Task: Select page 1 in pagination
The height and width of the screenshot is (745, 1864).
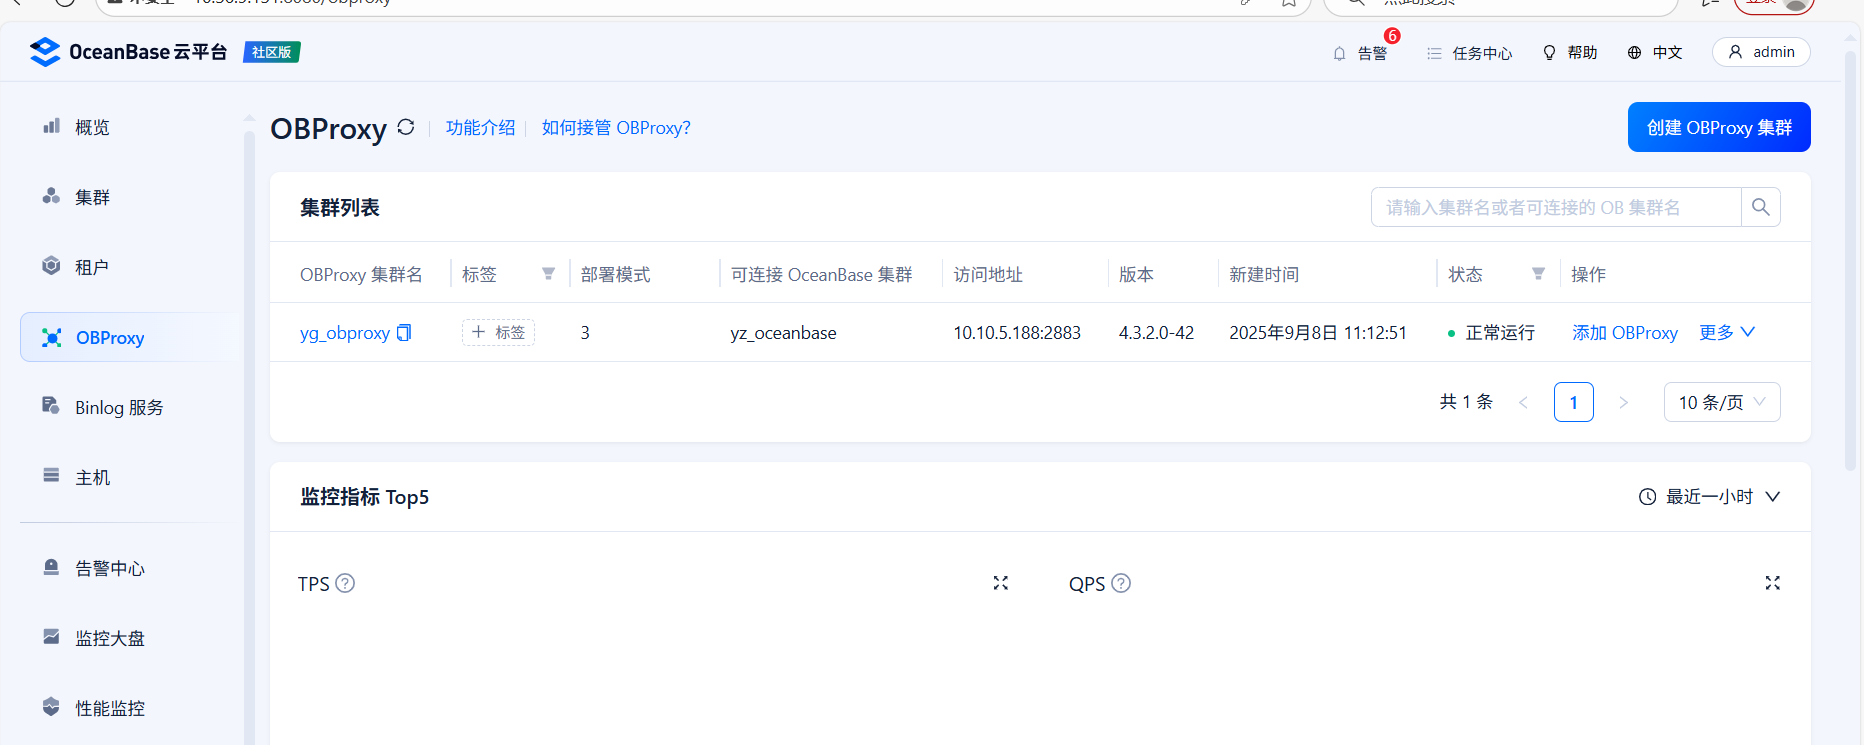Action: pyautogui.click(x=1574, y=402)
